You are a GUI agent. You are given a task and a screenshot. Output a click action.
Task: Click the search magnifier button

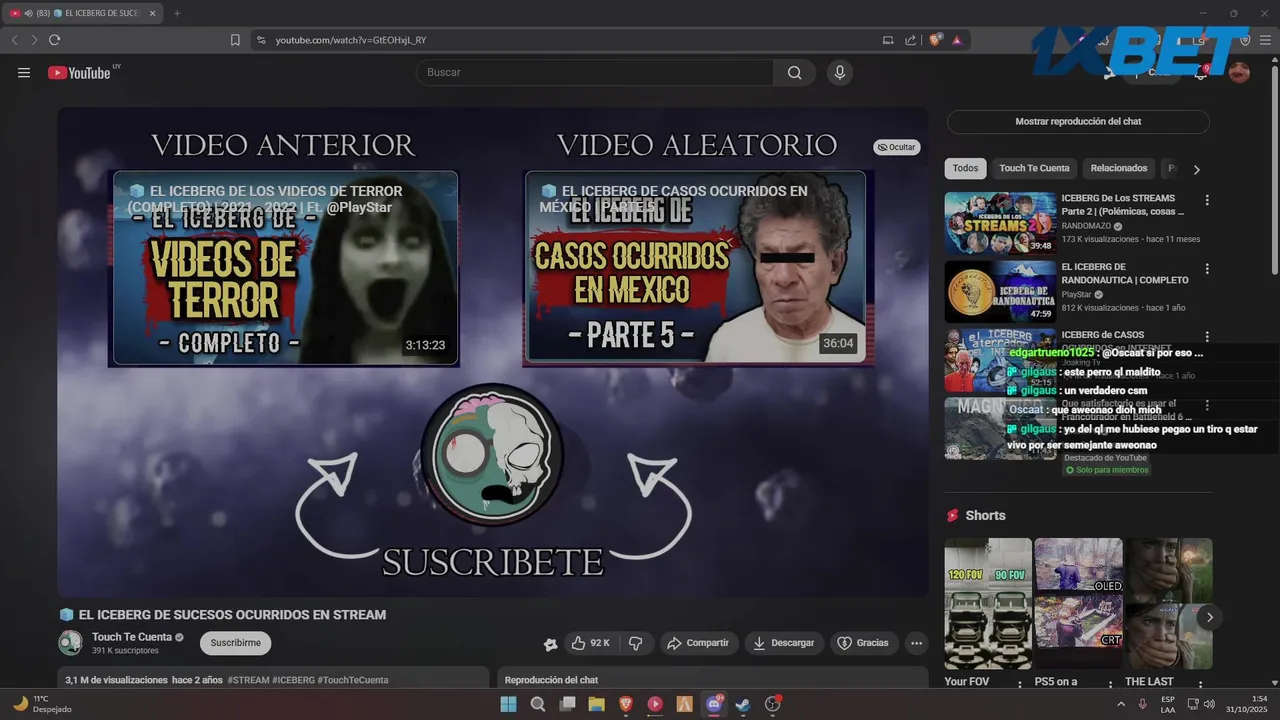[795, 72]
